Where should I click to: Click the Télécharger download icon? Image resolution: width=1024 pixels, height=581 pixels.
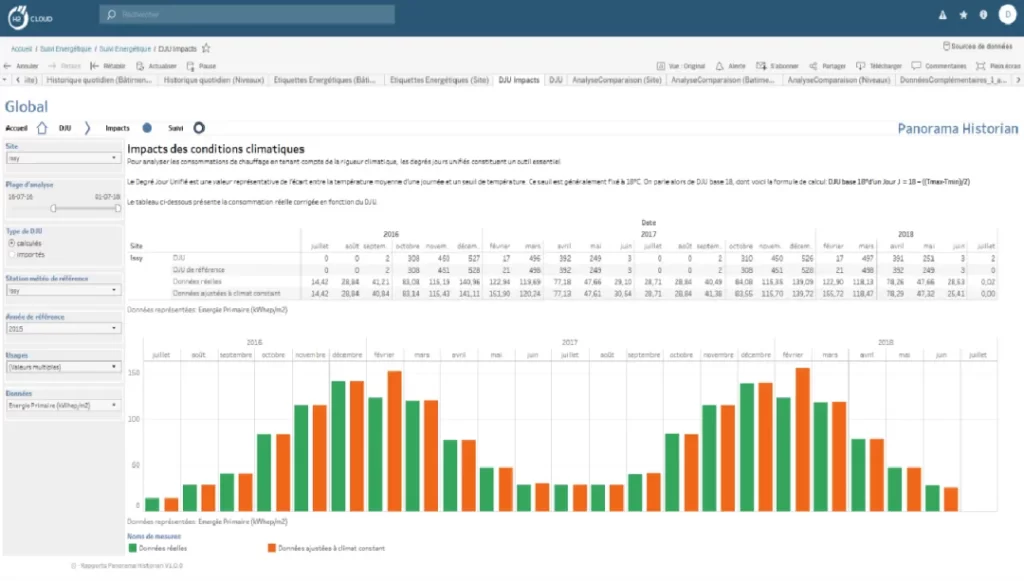coord(861,66)
